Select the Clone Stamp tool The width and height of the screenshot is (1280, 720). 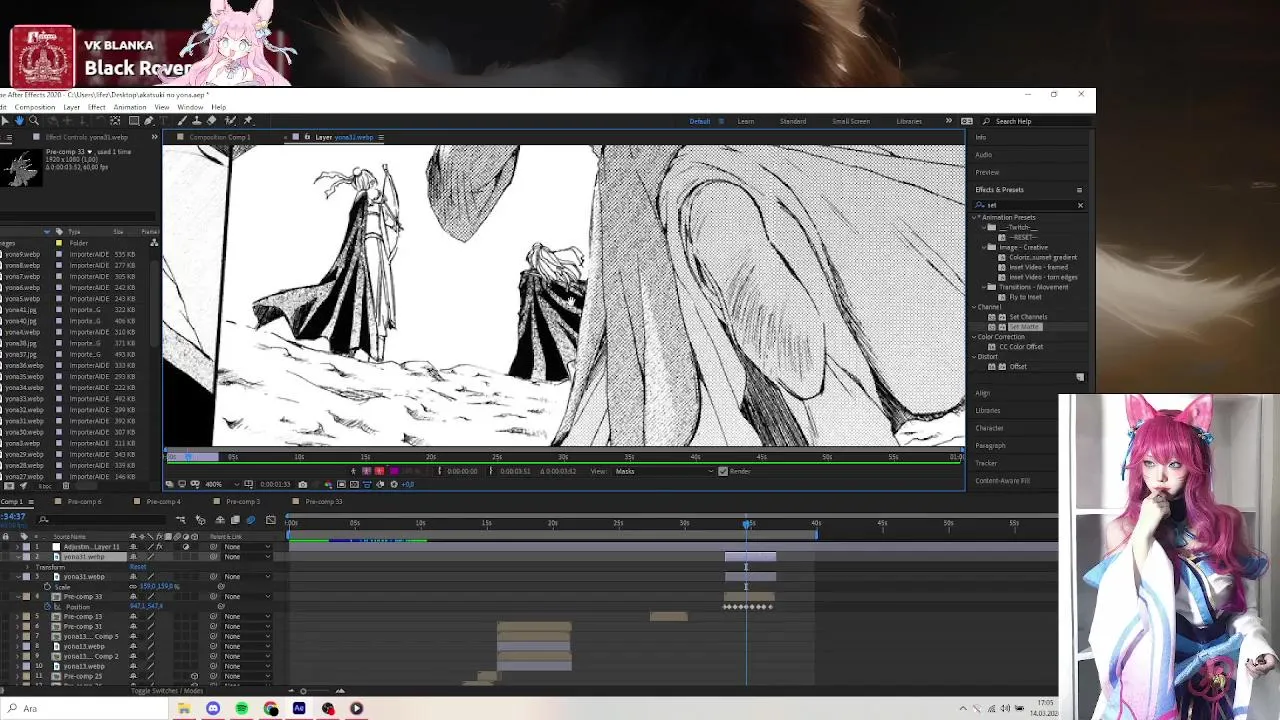click(x=196, y=121)
